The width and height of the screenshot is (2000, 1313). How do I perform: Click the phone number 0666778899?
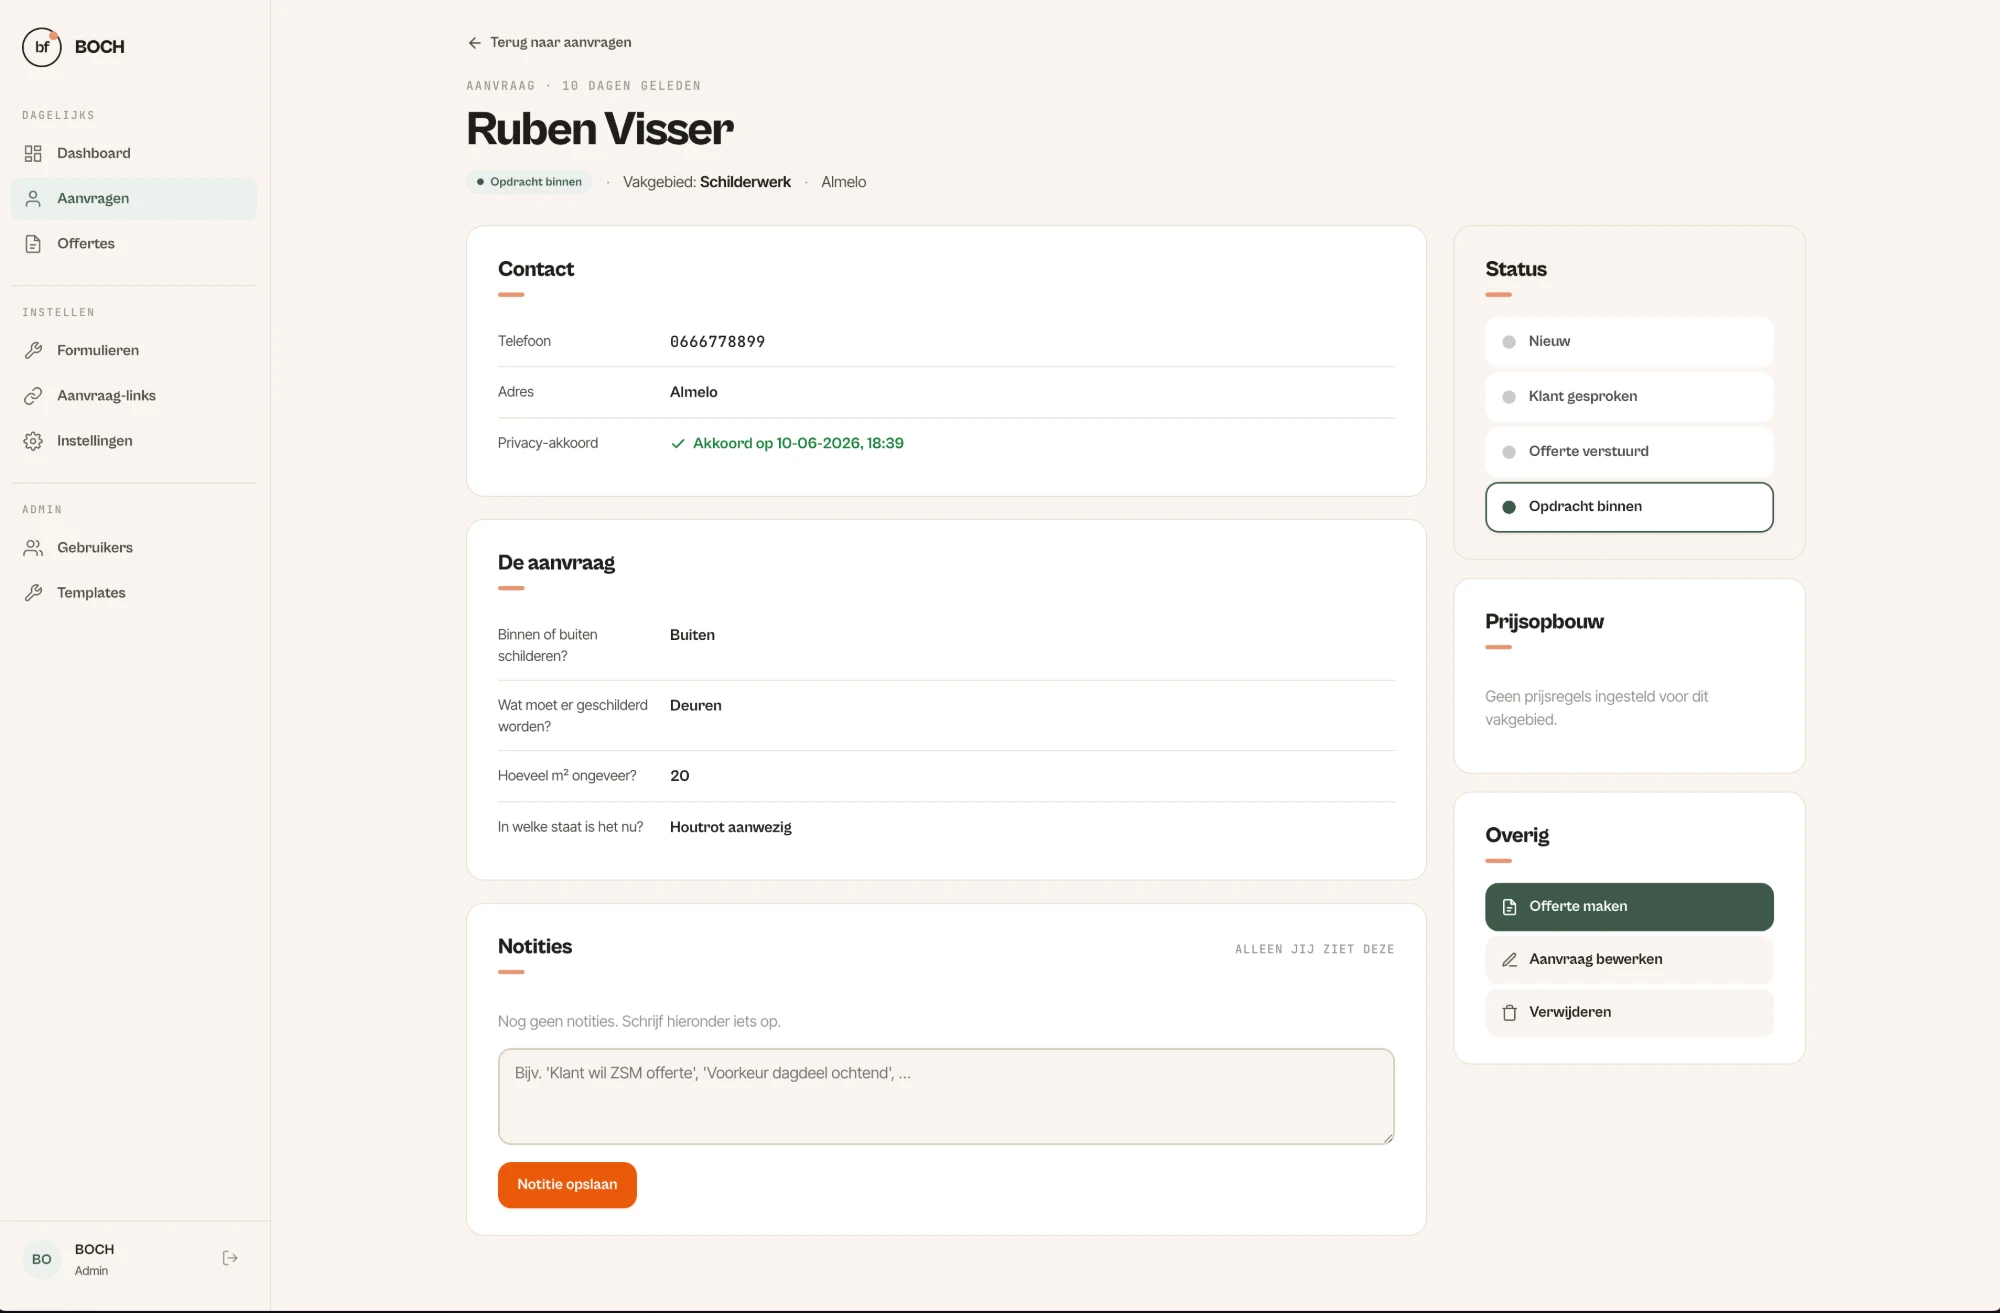(x=717, y=342)
